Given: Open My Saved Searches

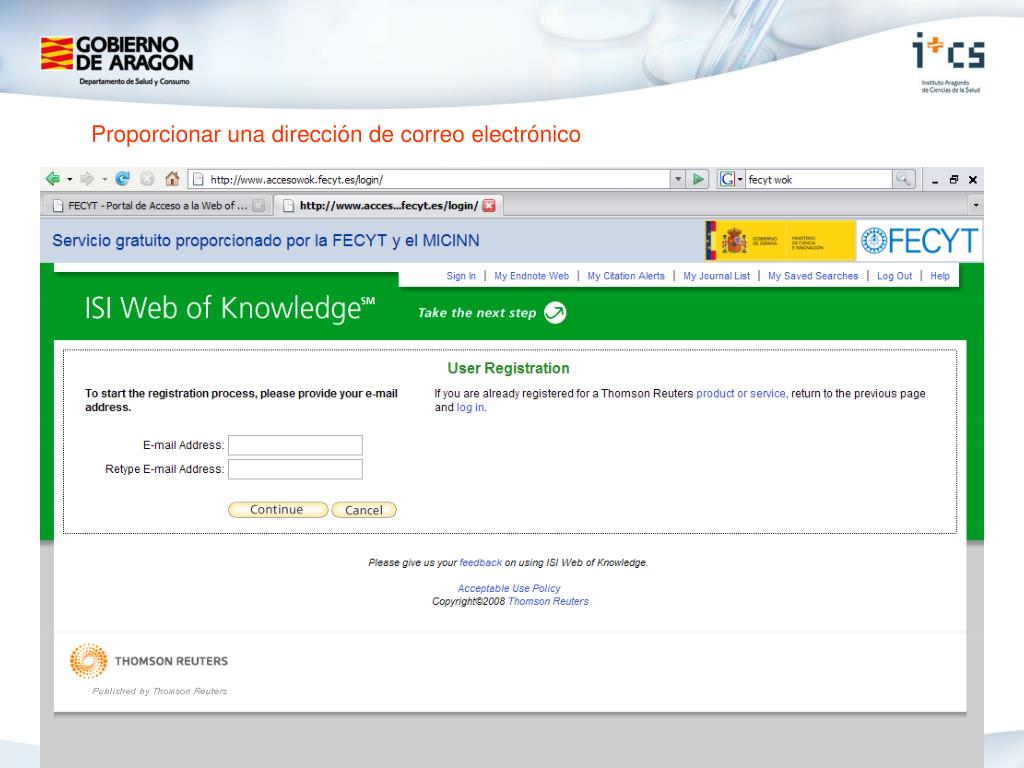Looking at the screenshot, I should click(x=813, y=276).
